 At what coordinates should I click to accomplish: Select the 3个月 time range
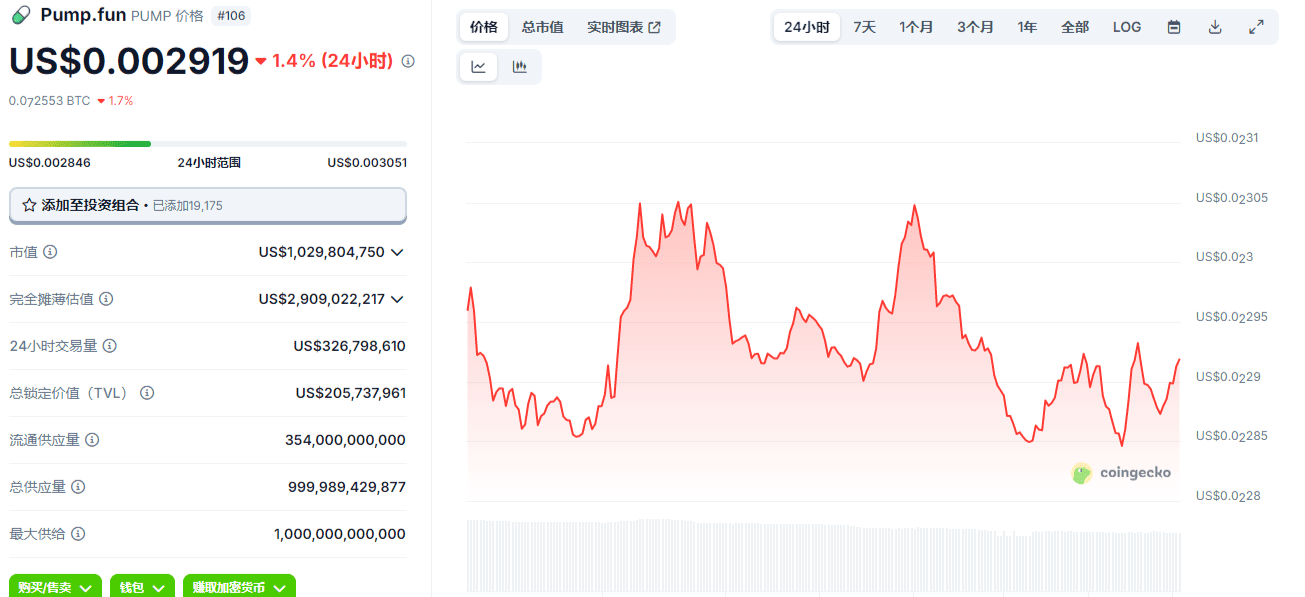point(975,27)
